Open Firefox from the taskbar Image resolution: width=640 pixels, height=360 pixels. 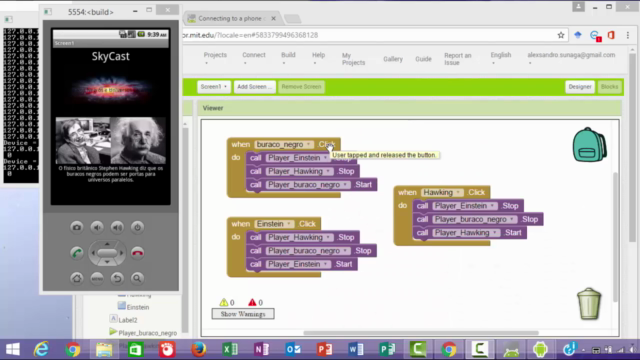pos(199,349)
